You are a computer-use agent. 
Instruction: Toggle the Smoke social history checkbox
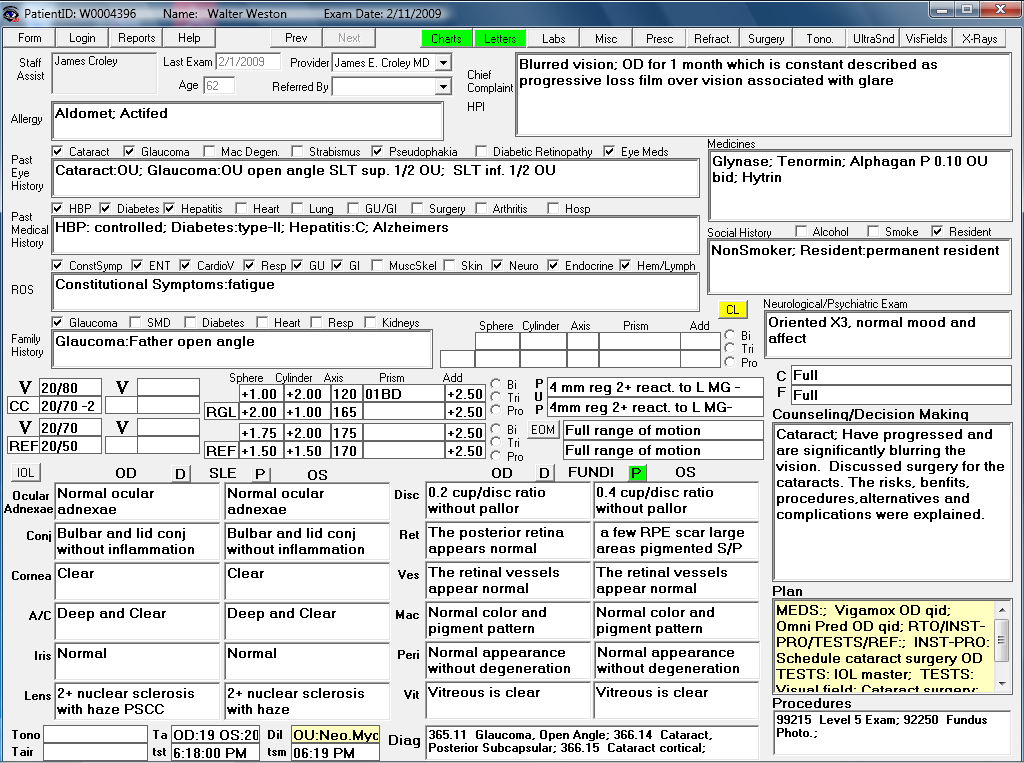(873, 231)
